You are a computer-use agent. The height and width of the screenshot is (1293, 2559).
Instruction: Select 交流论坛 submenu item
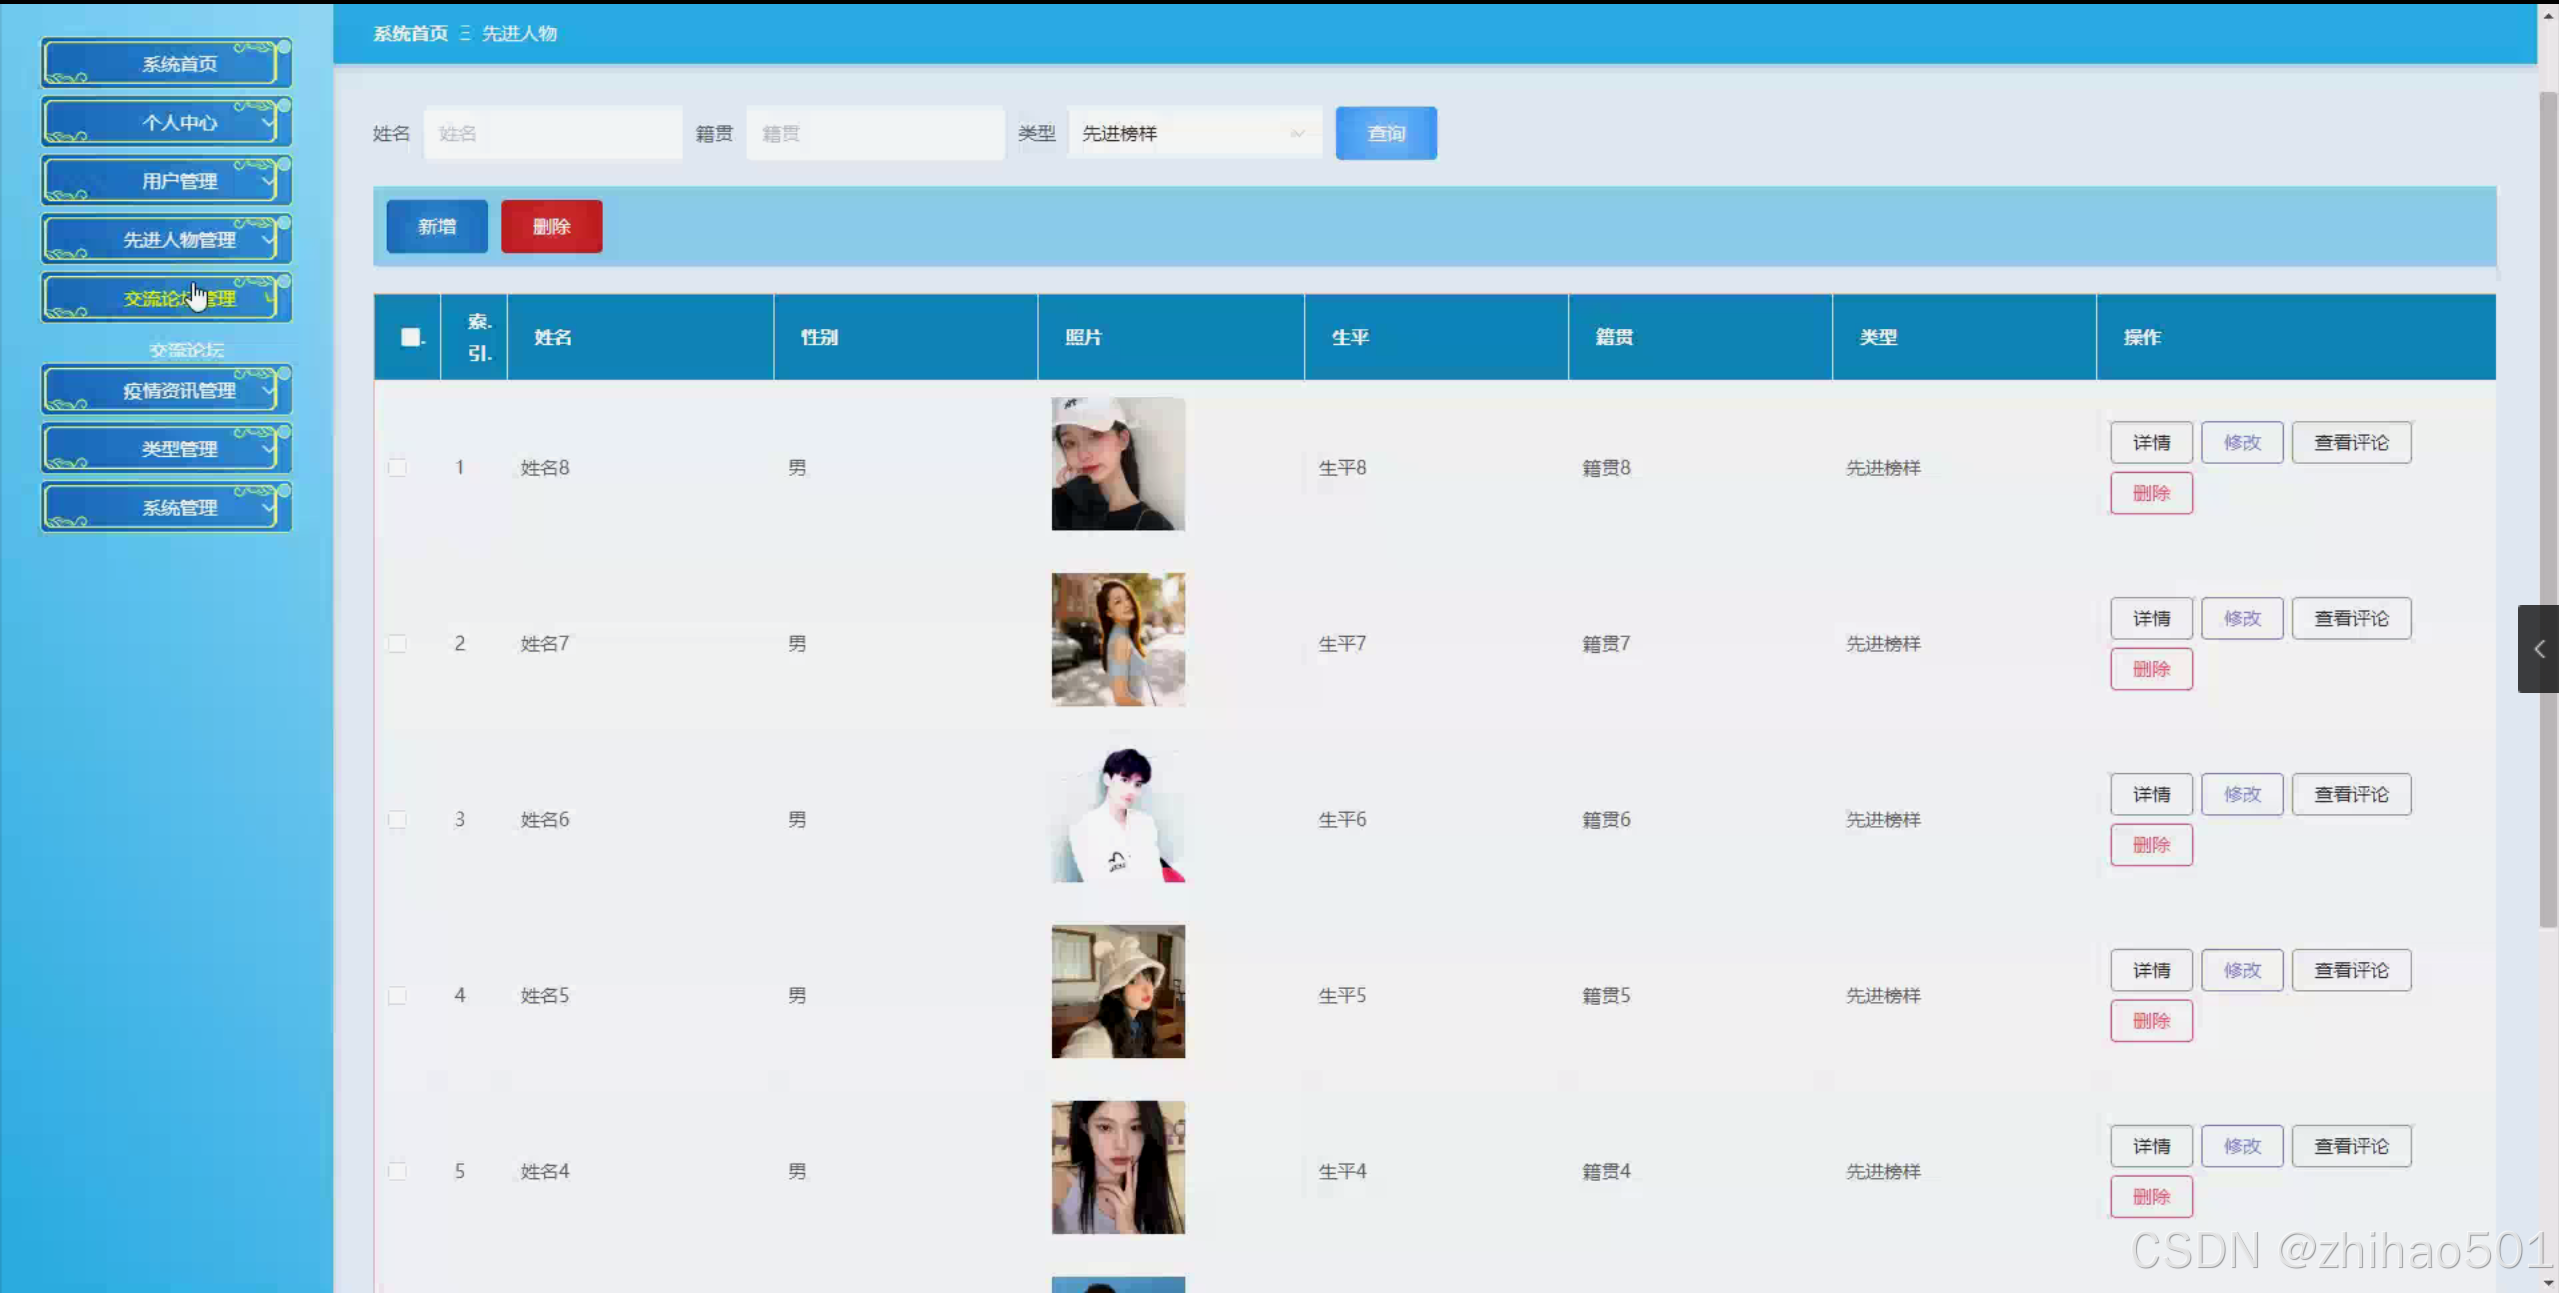click(186, 350)
